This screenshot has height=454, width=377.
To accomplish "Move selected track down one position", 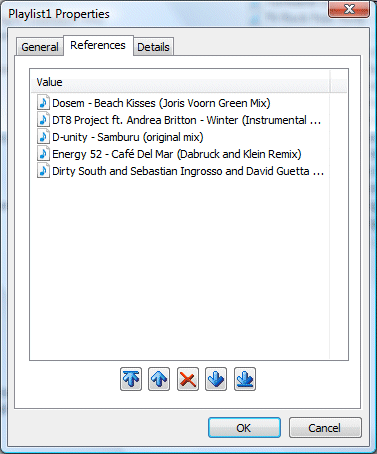I will click(x=216, y=379).
